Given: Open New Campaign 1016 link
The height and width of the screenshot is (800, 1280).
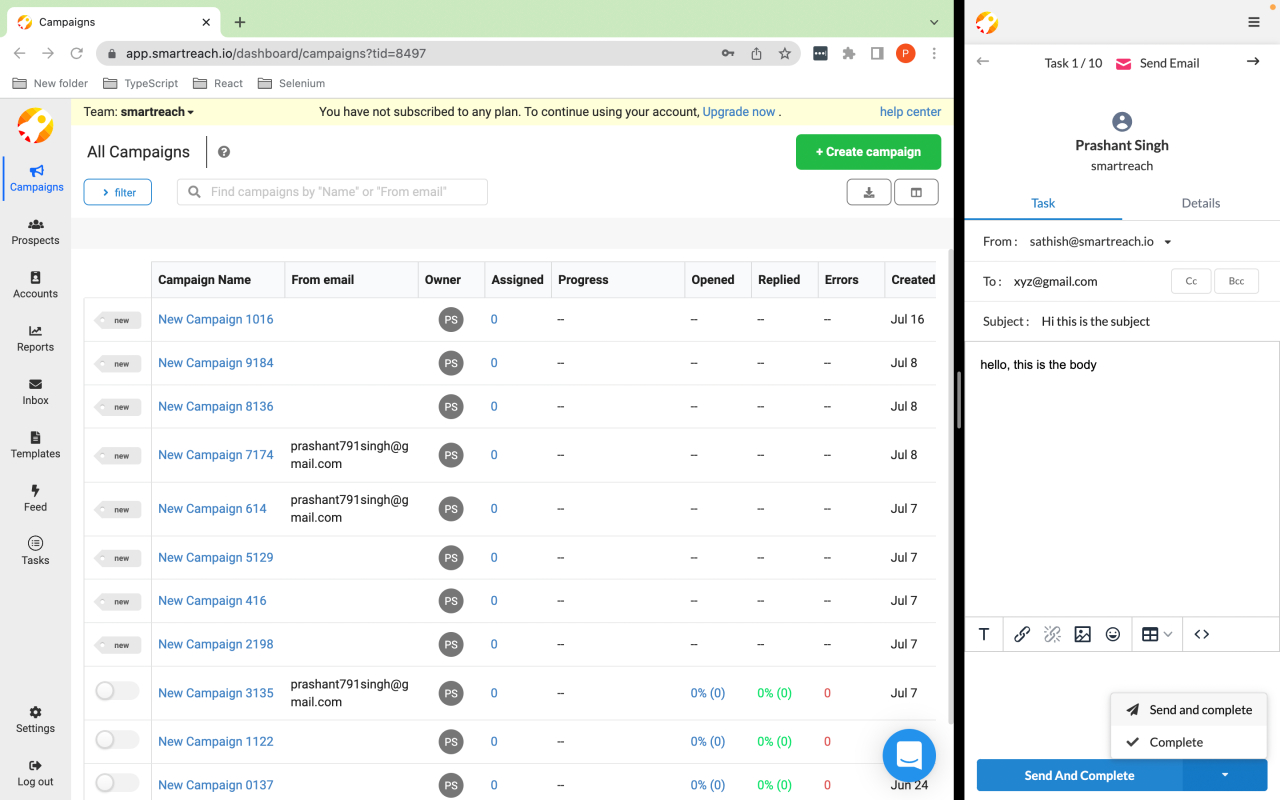Looking at the screenshot, I should 216,319.
